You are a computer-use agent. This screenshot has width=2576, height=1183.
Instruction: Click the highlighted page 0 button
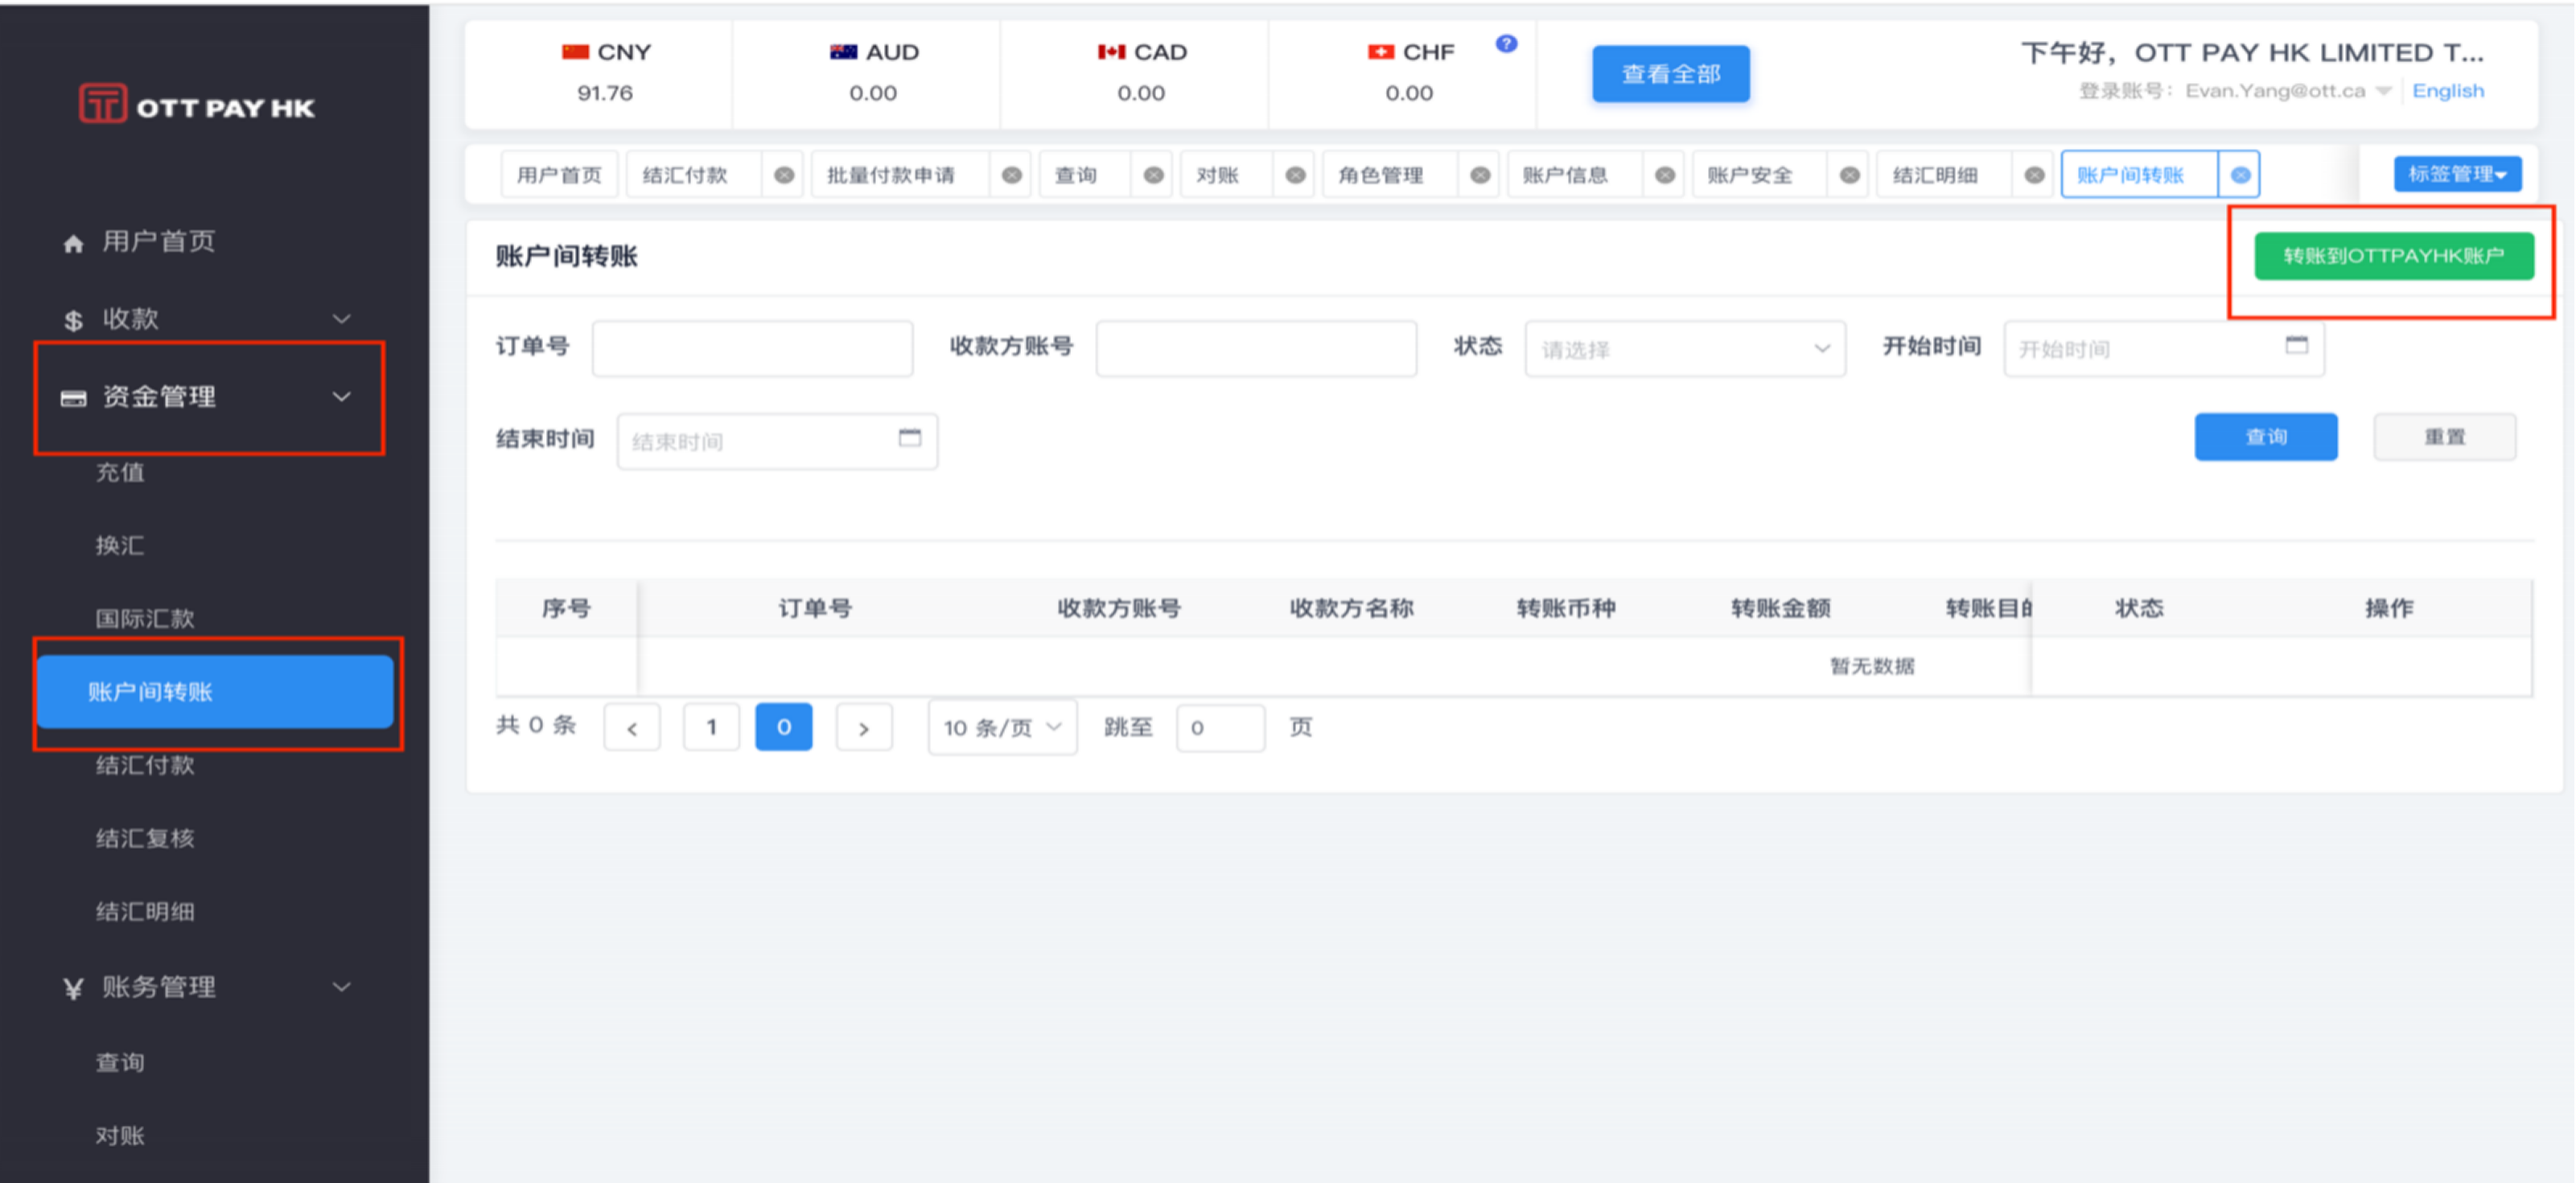784,727
